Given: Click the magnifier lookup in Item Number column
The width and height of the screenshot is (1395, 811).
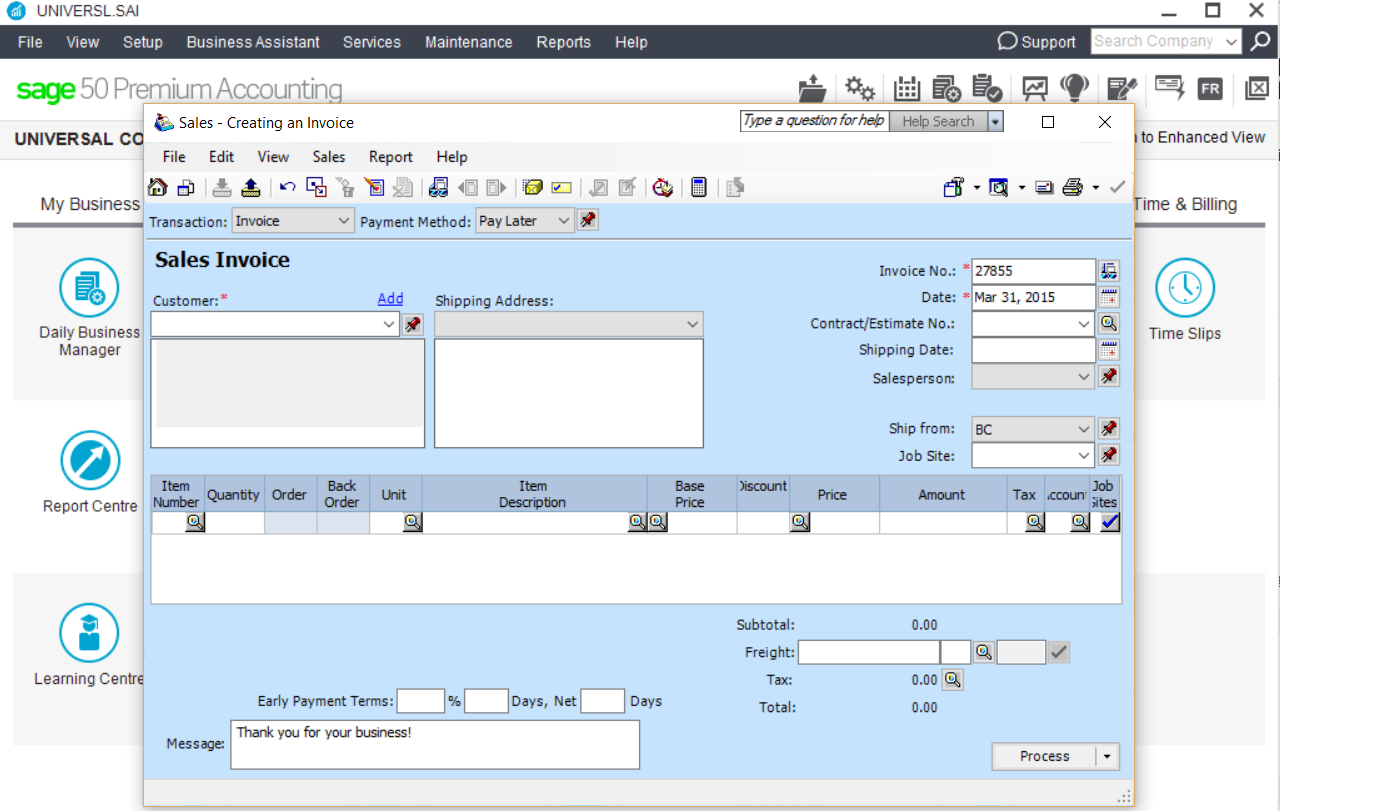Looking at the screenshot, I should click(194, 522).
